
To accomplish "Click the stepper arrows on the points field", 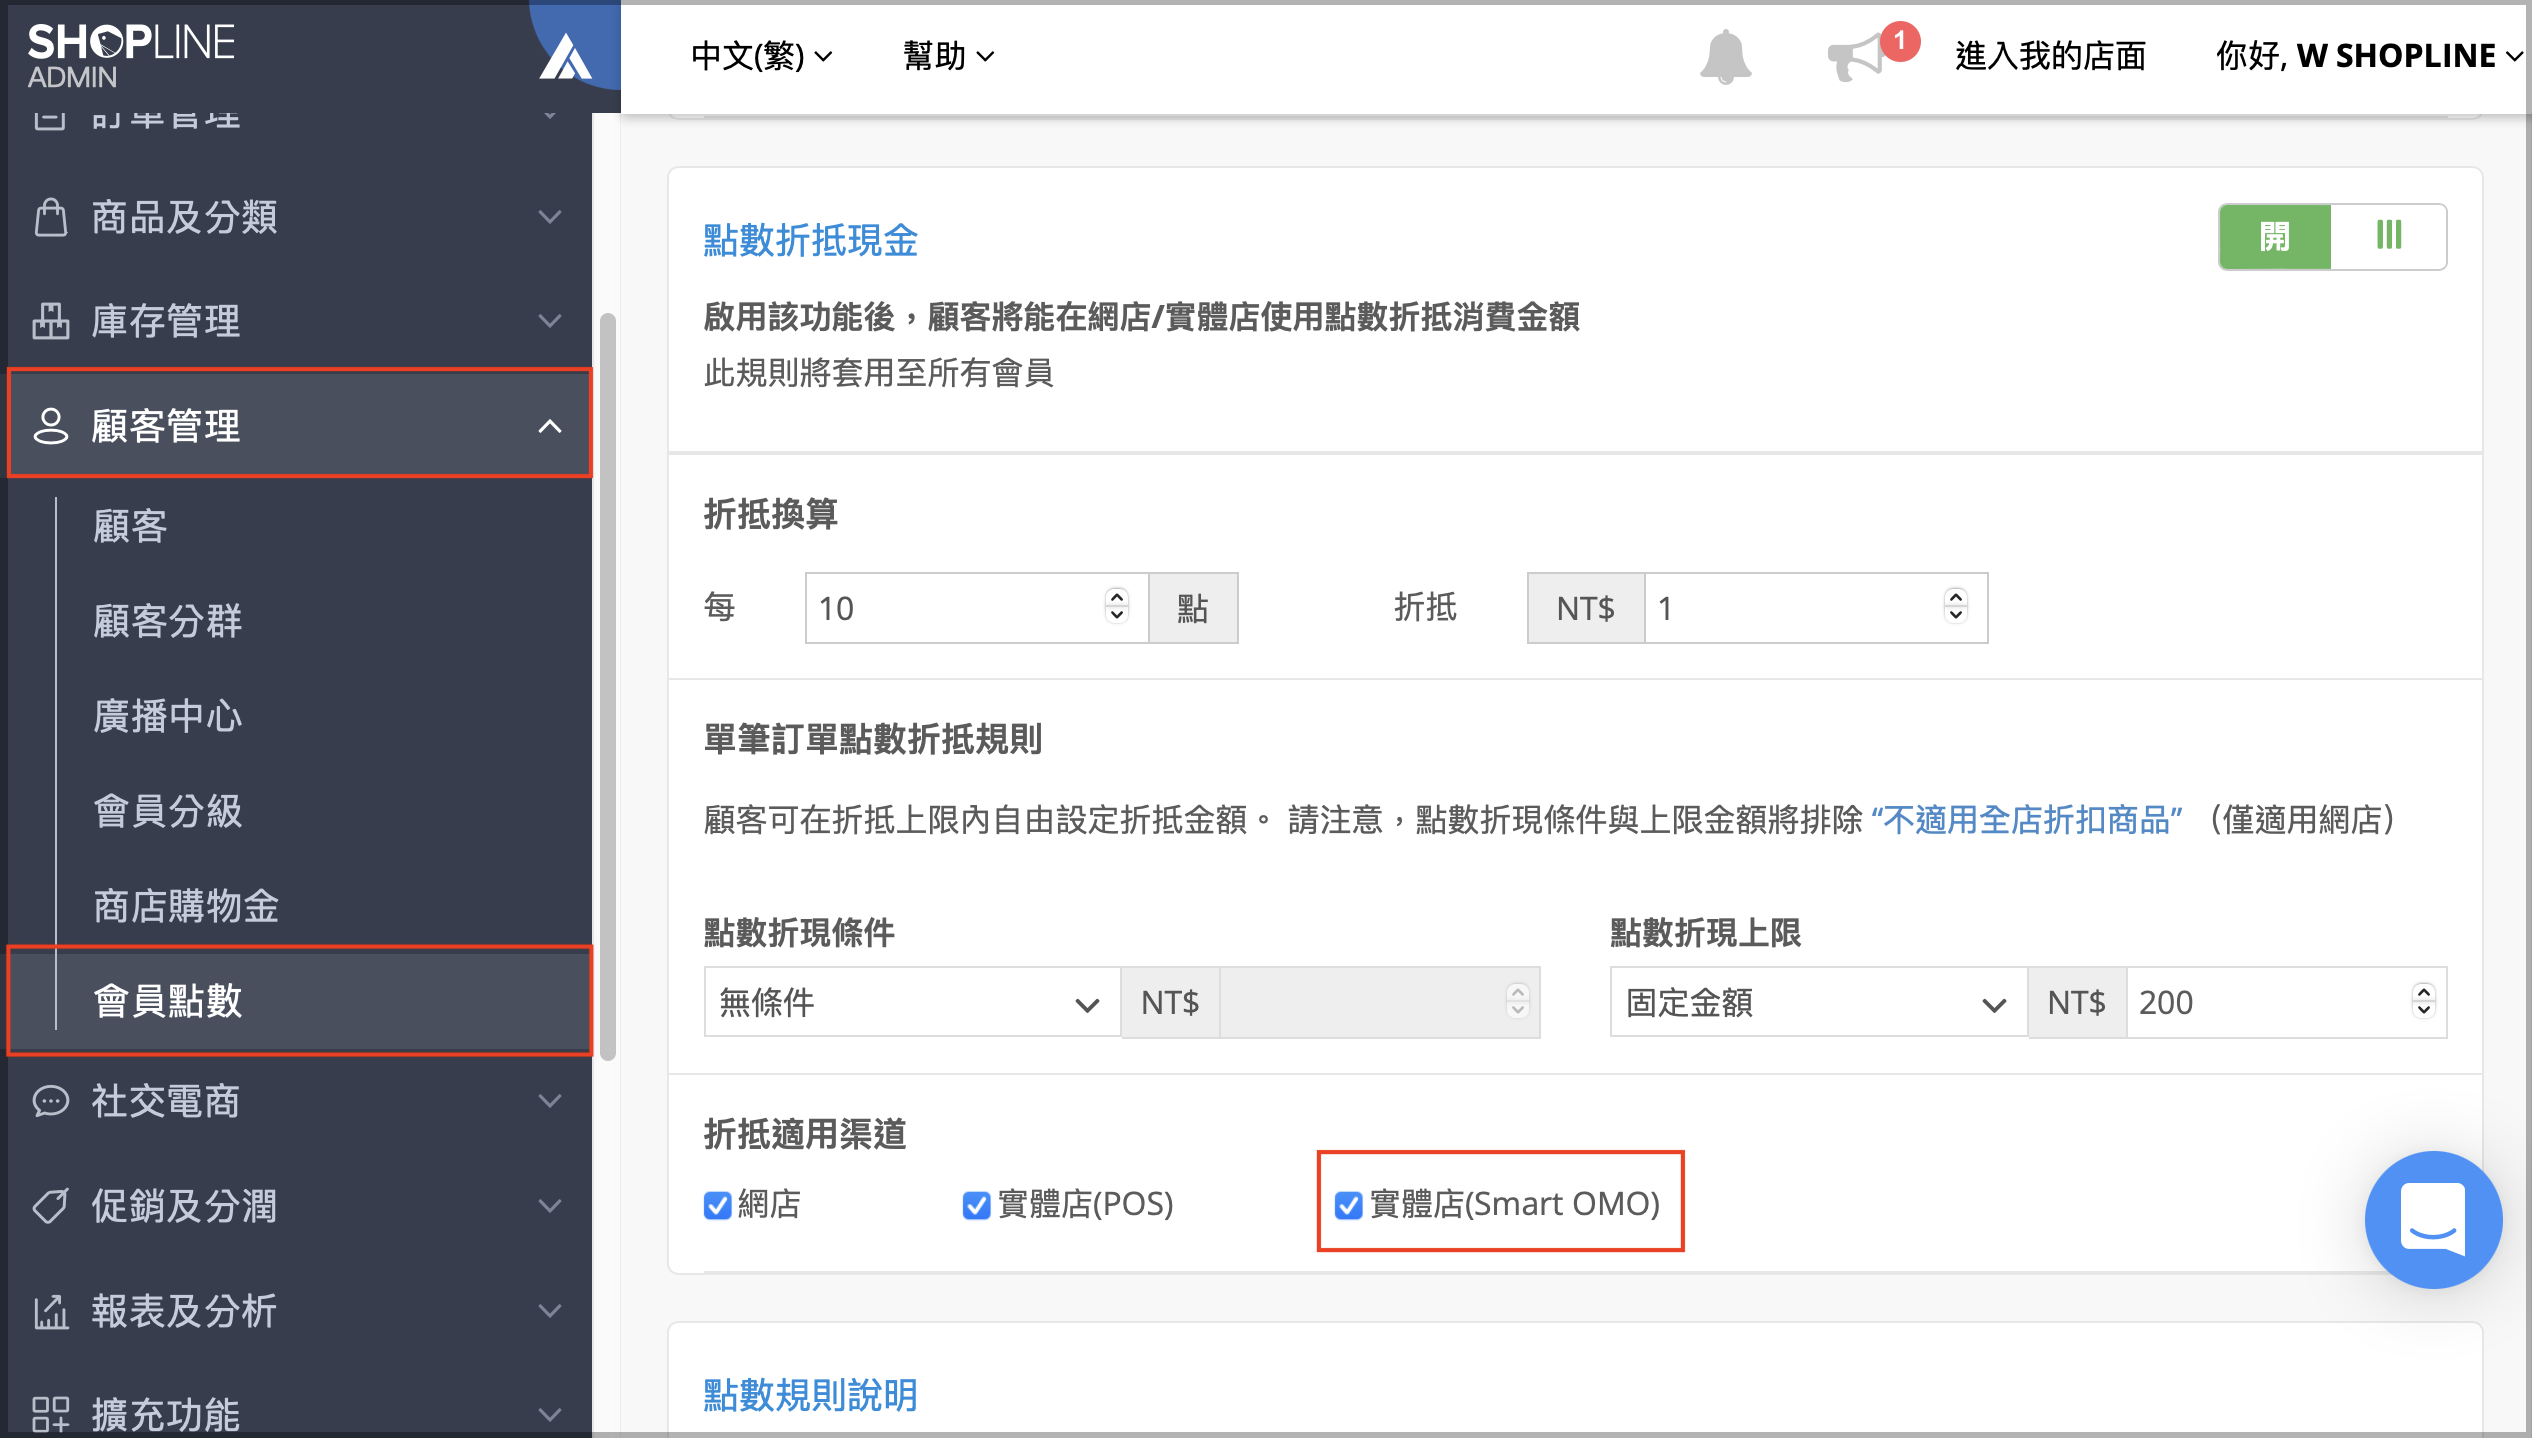I will click(x=1117, y=606).
